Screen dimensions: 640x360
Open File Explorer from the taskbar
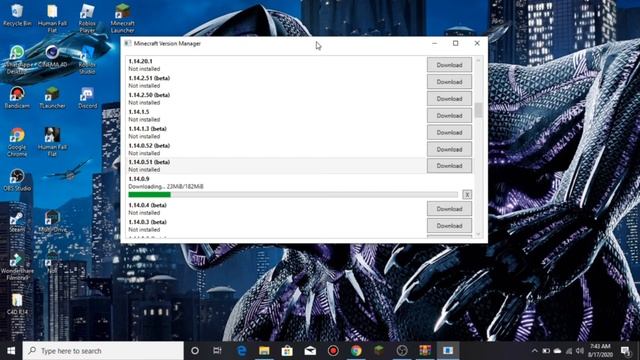pyautogui.click(x=264, y=351)
